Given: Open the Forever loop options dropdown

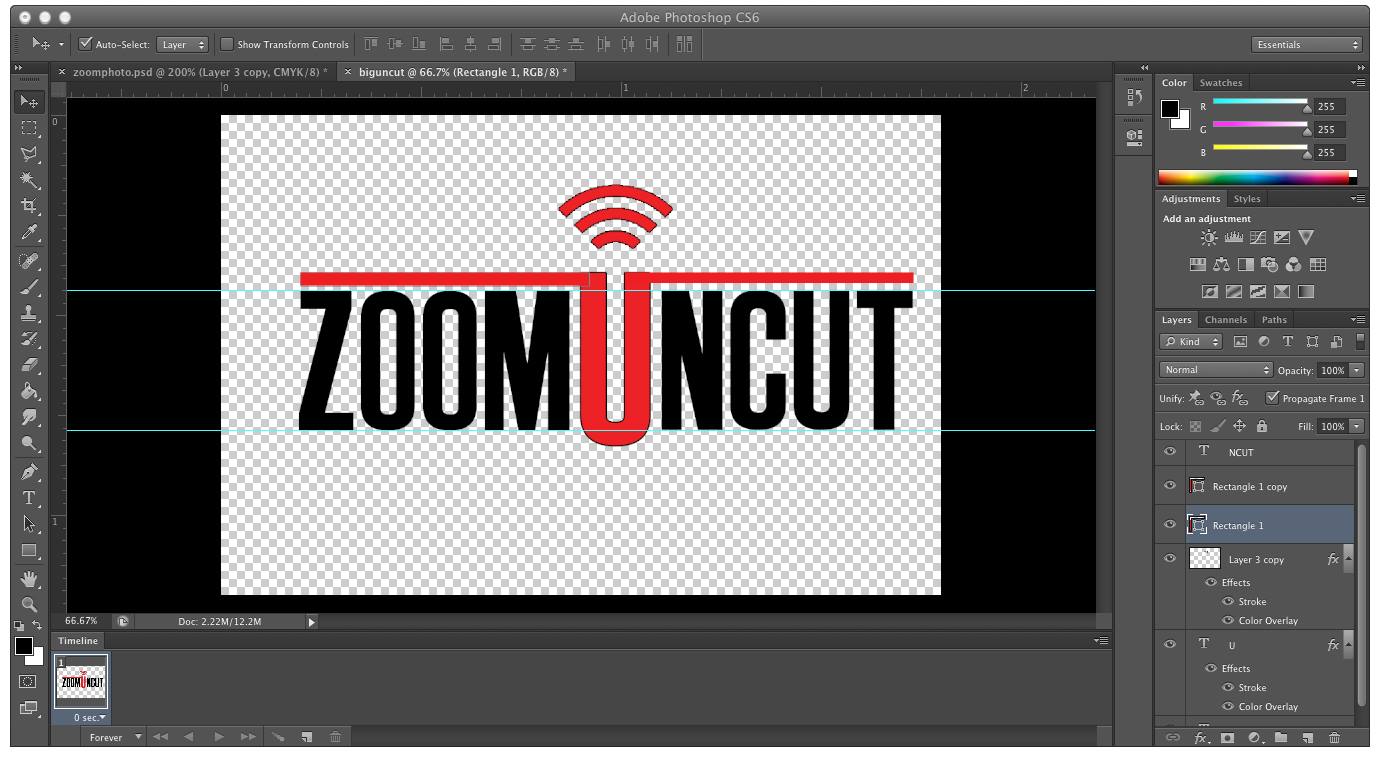Looking at the screenshot, I should (x=114, y=738).
